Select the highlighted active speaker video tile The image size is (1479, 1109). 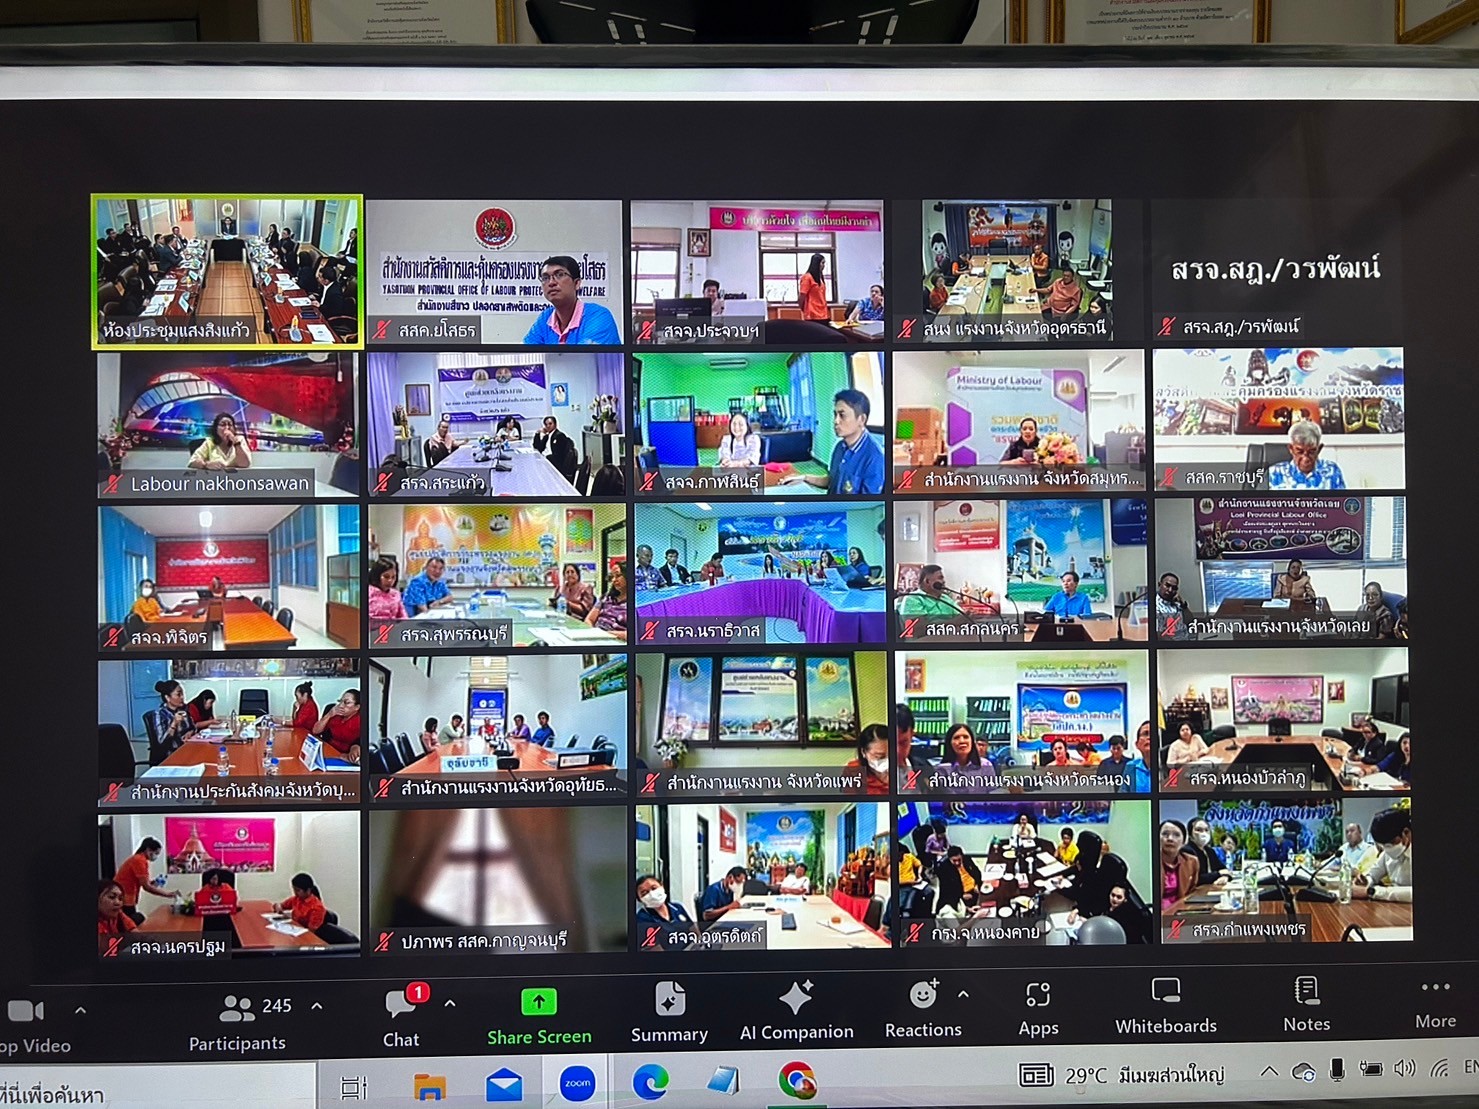coord(227,271)
